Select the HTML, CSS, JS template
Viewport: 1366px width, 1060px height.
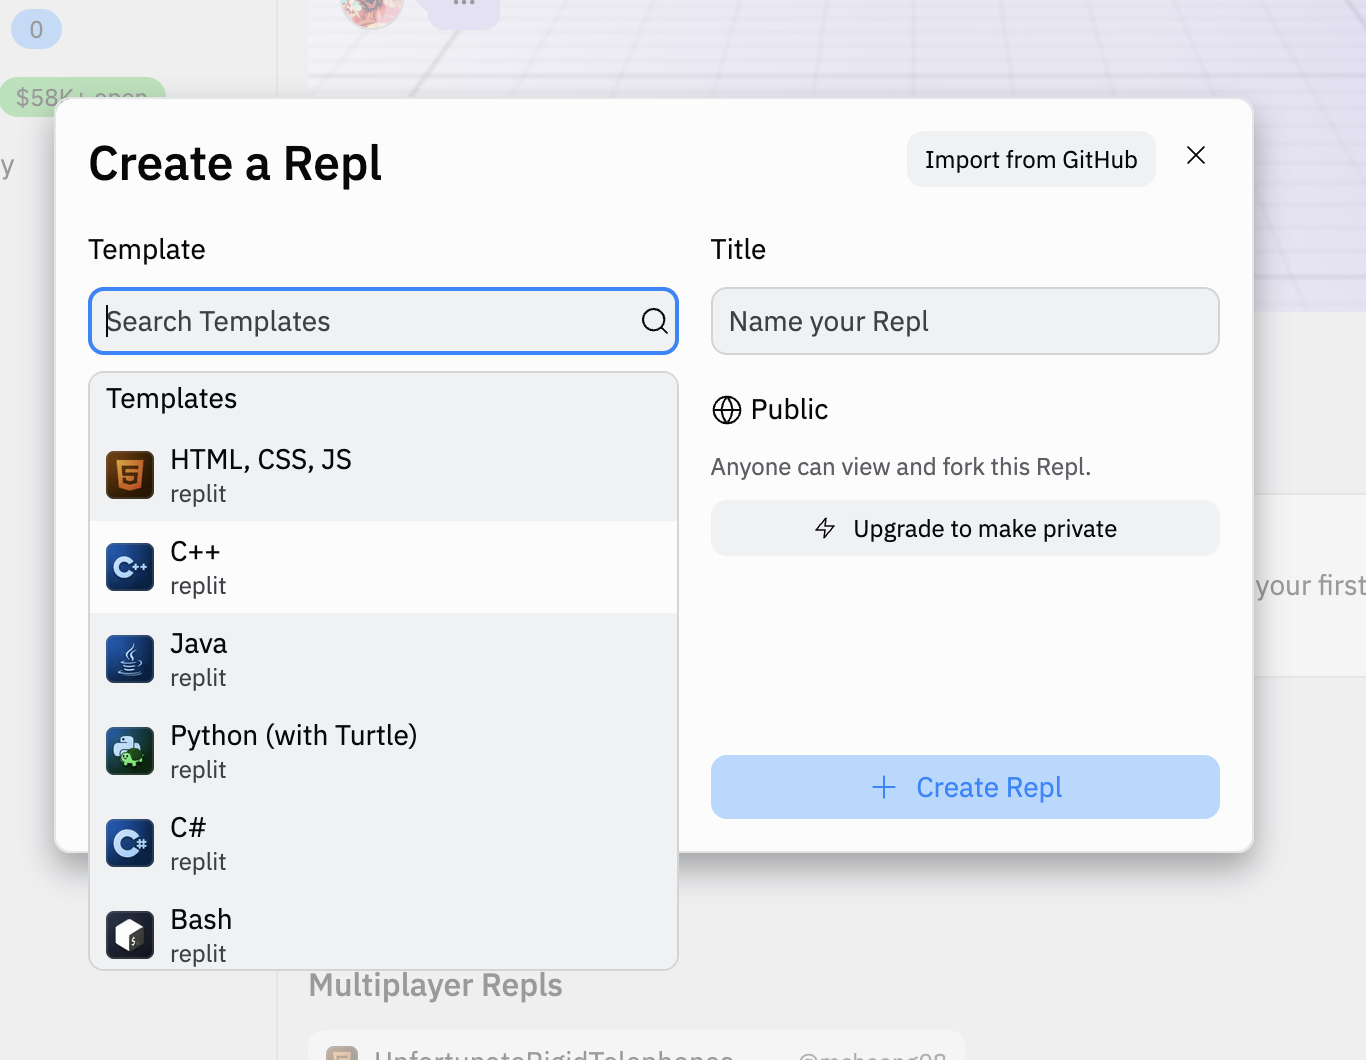383,475
